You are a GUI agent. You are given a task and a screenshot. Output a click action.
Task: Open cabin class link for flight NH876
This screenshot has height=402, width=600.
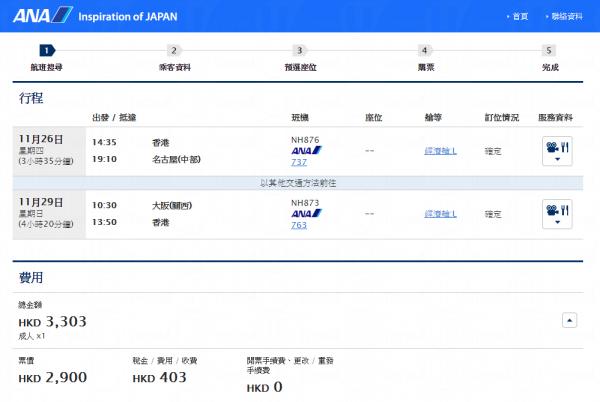coord(440,151)
